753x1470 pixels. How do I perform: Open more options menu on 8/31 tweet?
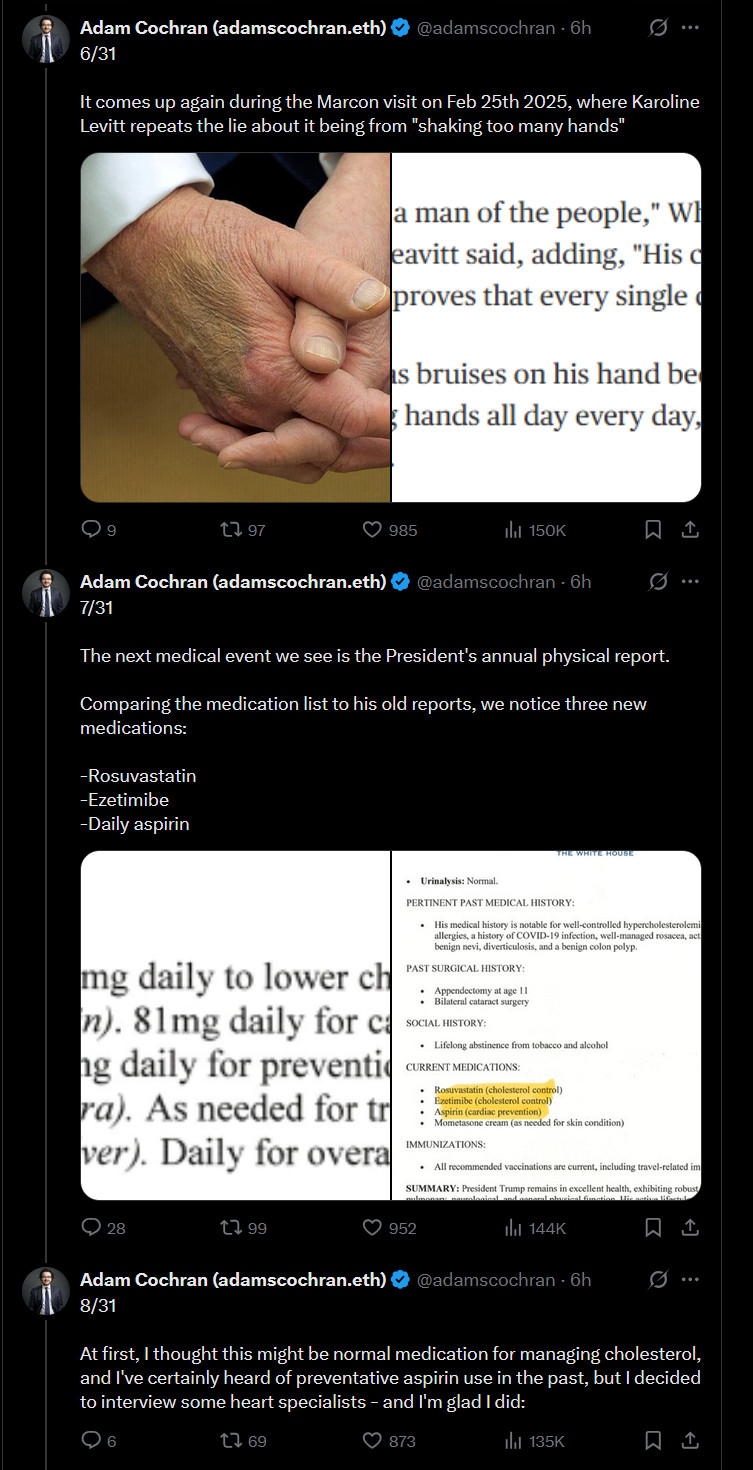tap(690, 1279)
